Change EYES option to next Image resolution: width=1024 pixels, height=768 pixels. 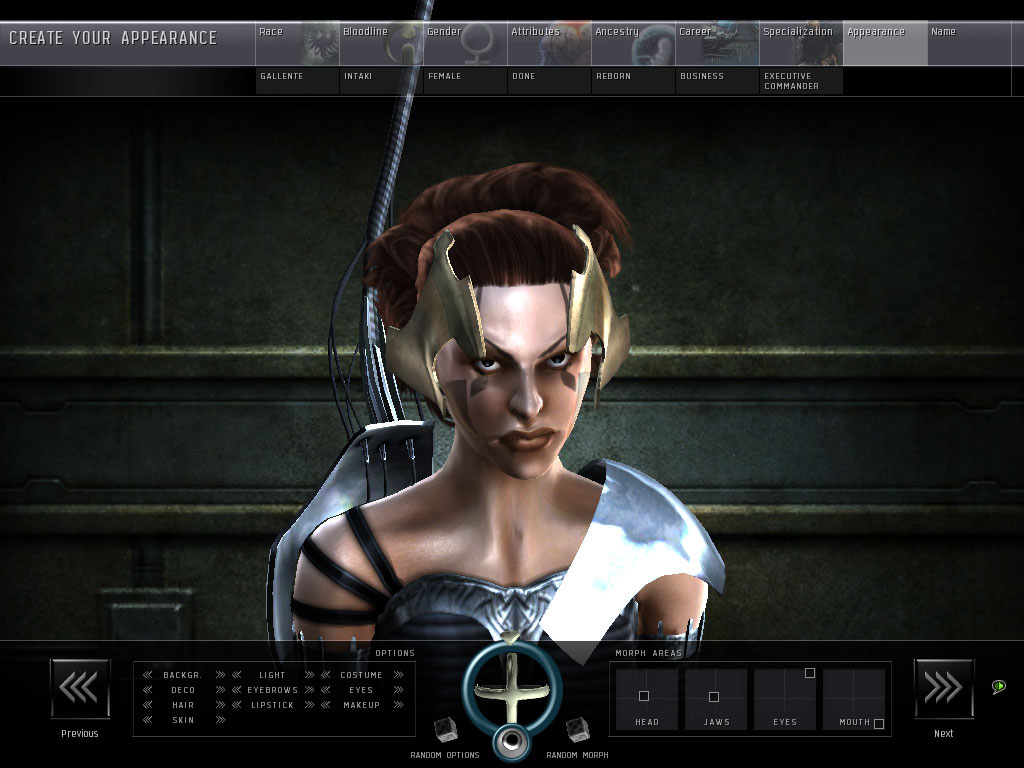click(398, 690)
